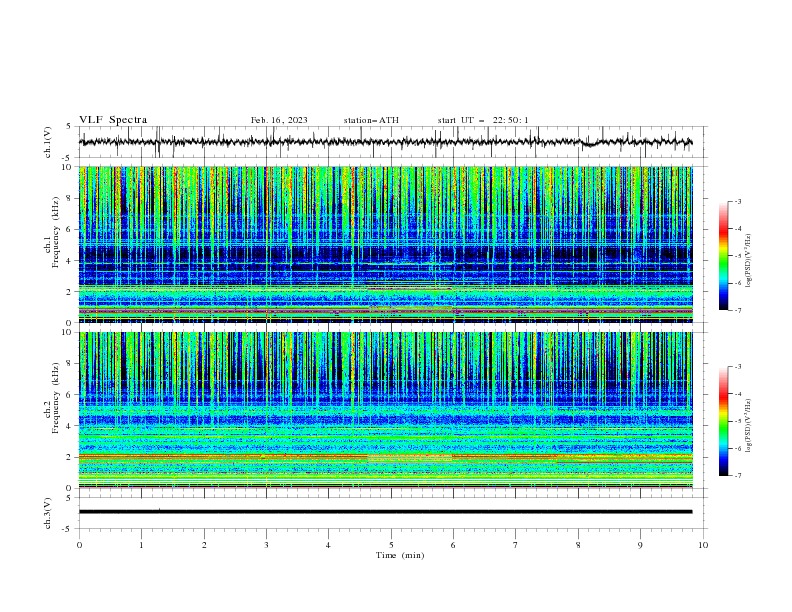Click the "-7" tick on ch.1 colorbar
This screenshot has height=612, width=792.
tap(737, 310)
